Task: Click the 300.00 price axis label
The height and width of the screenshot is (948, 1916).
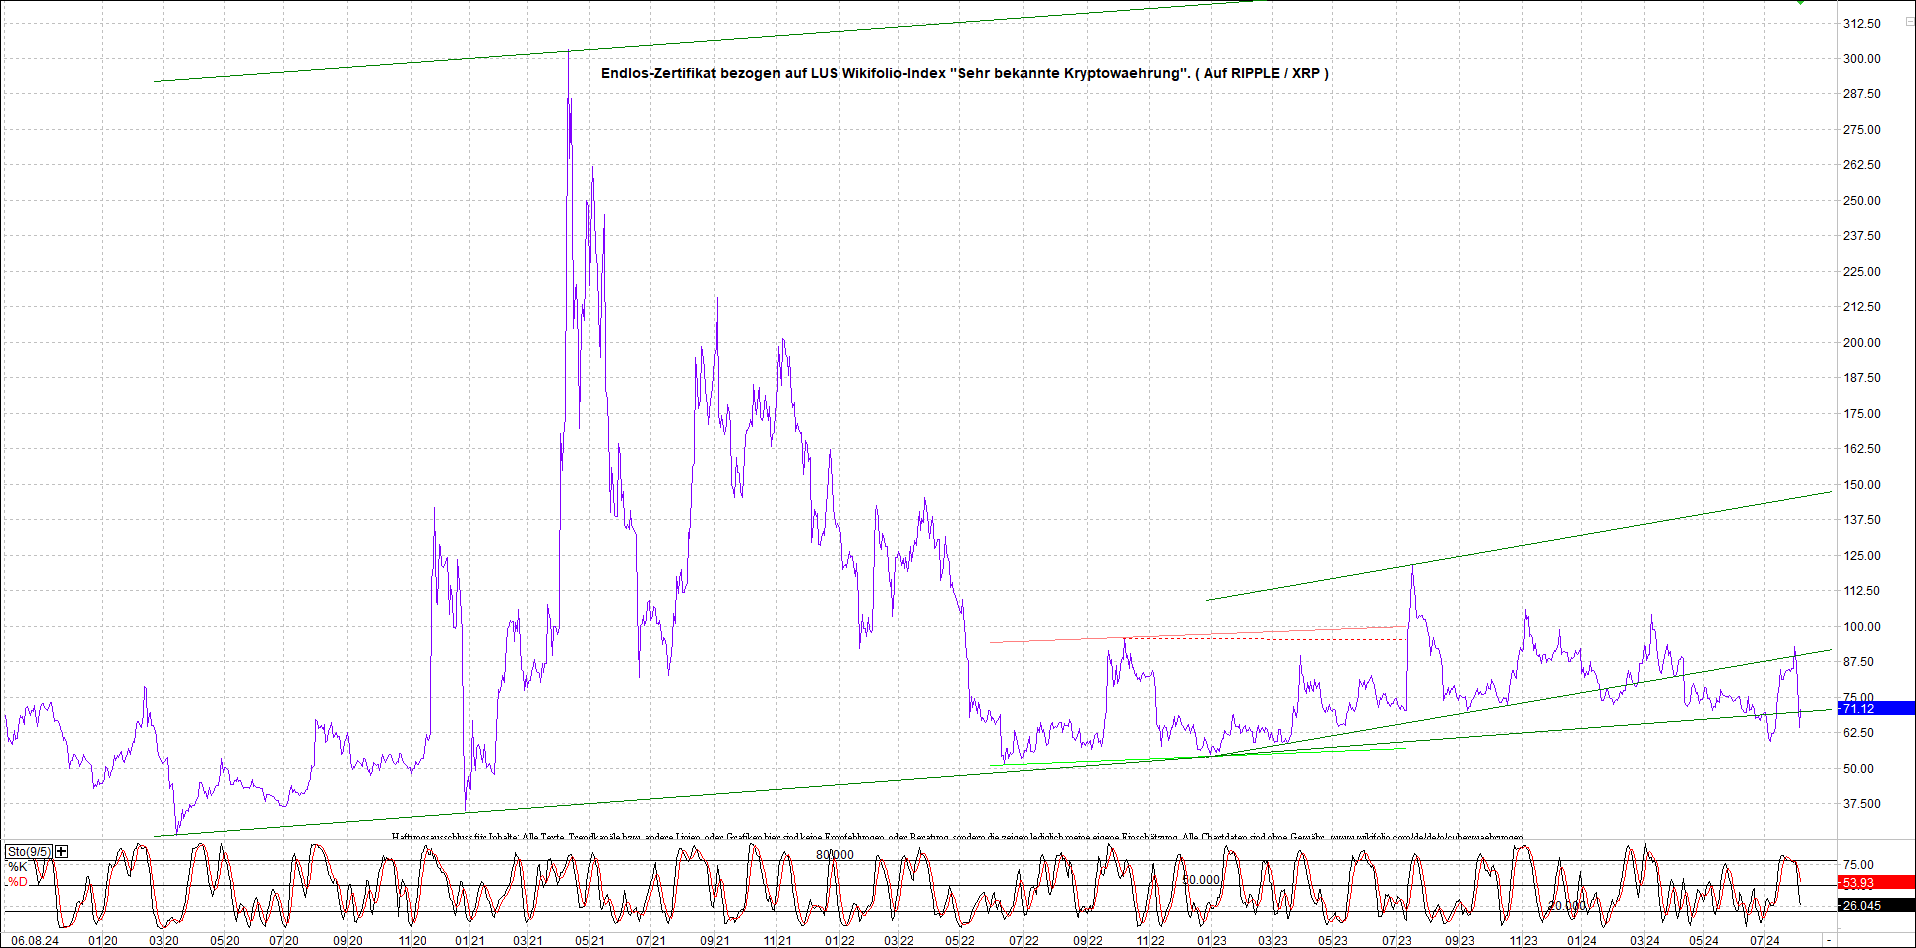Action: [x=1861, y=59]
